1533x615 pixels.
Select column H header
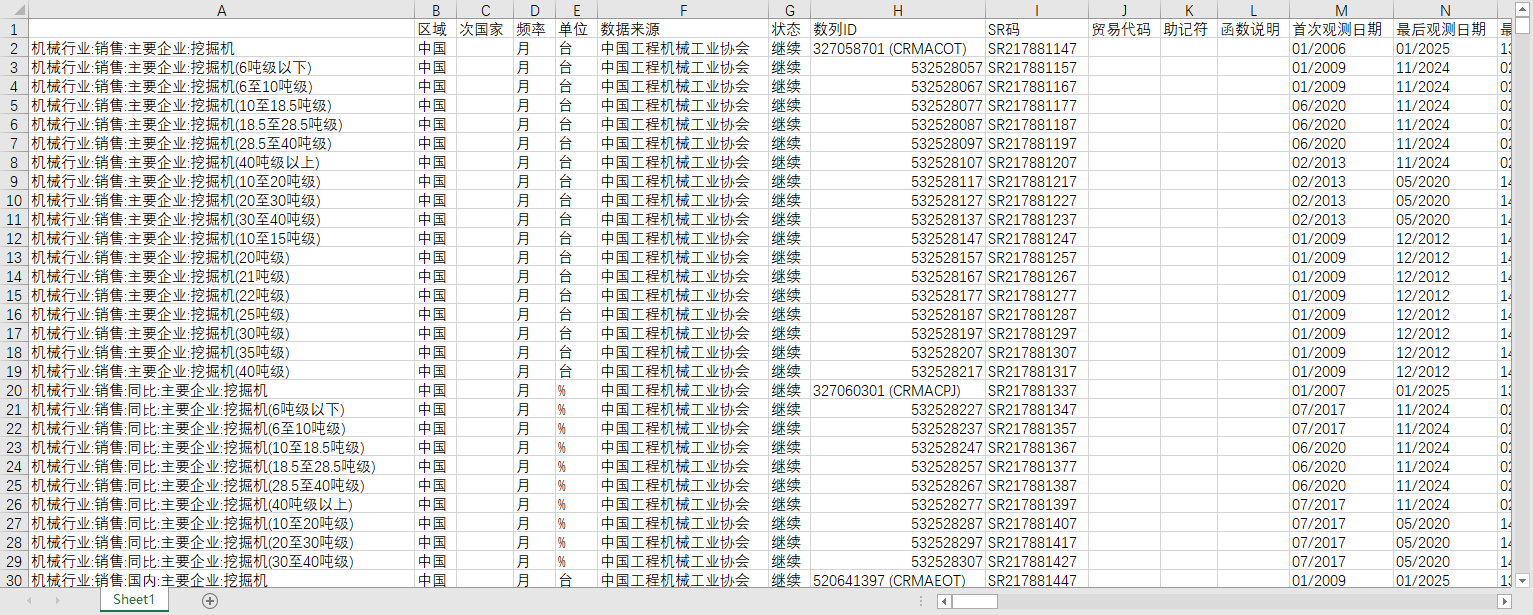(x=897, y=9)
